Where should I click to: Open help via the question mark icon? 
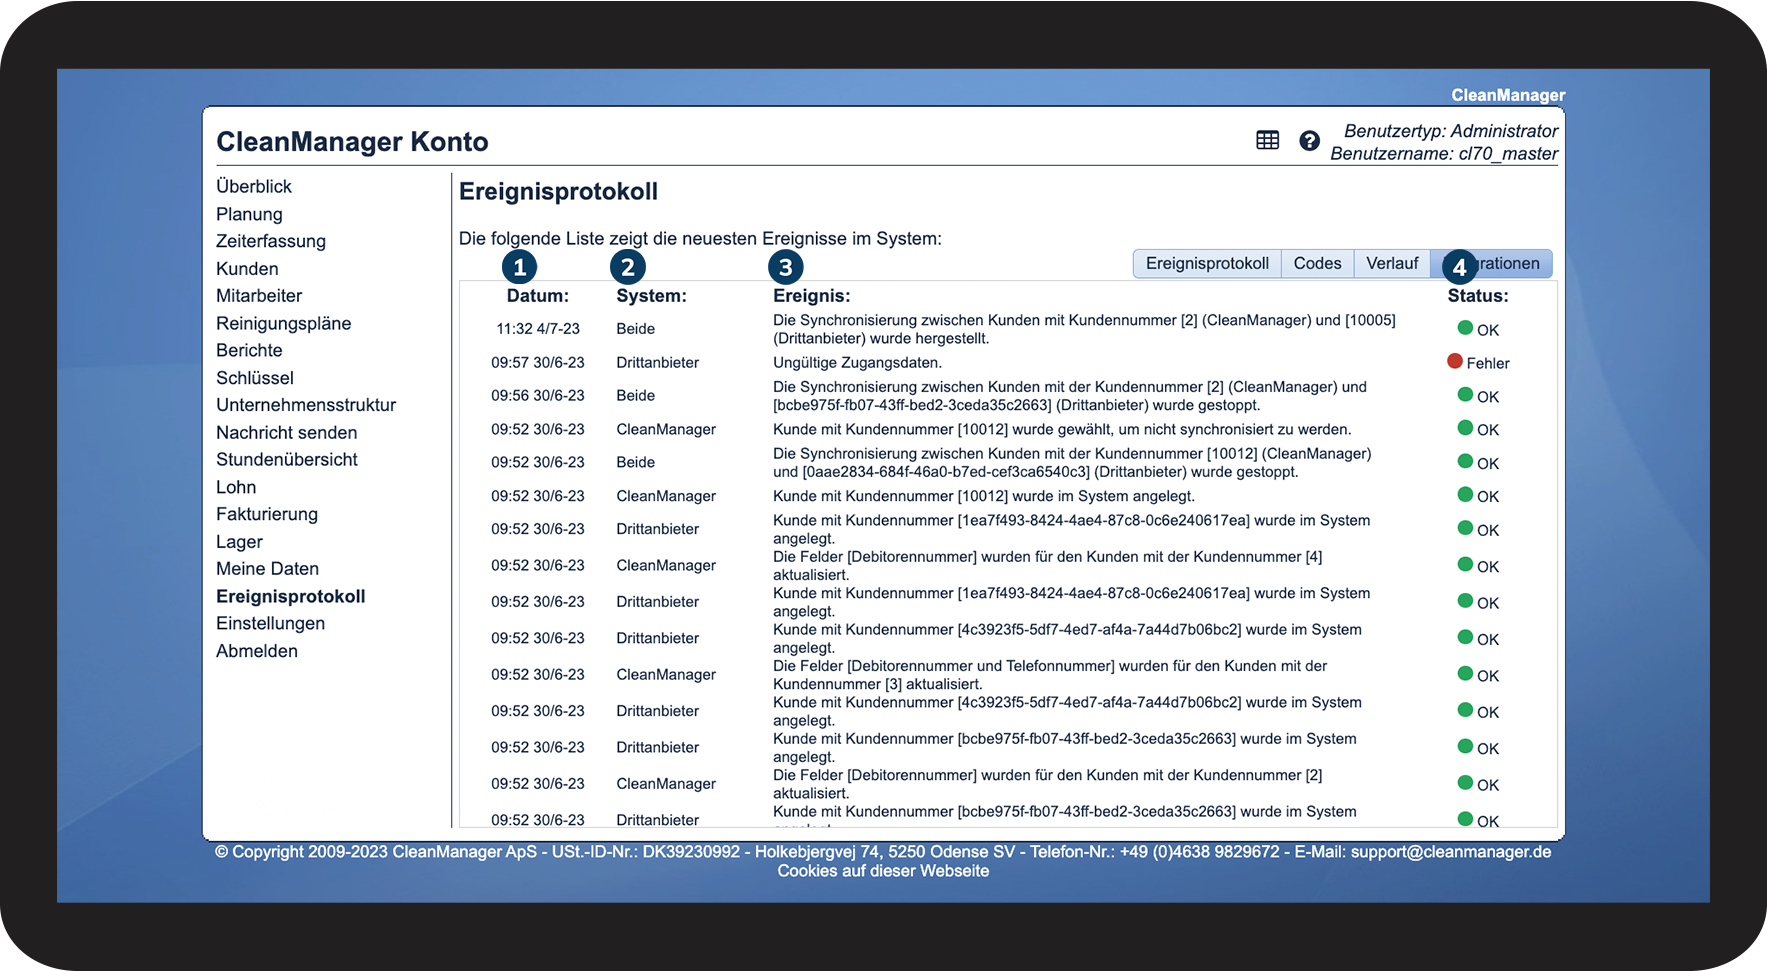coord(1309,141)
